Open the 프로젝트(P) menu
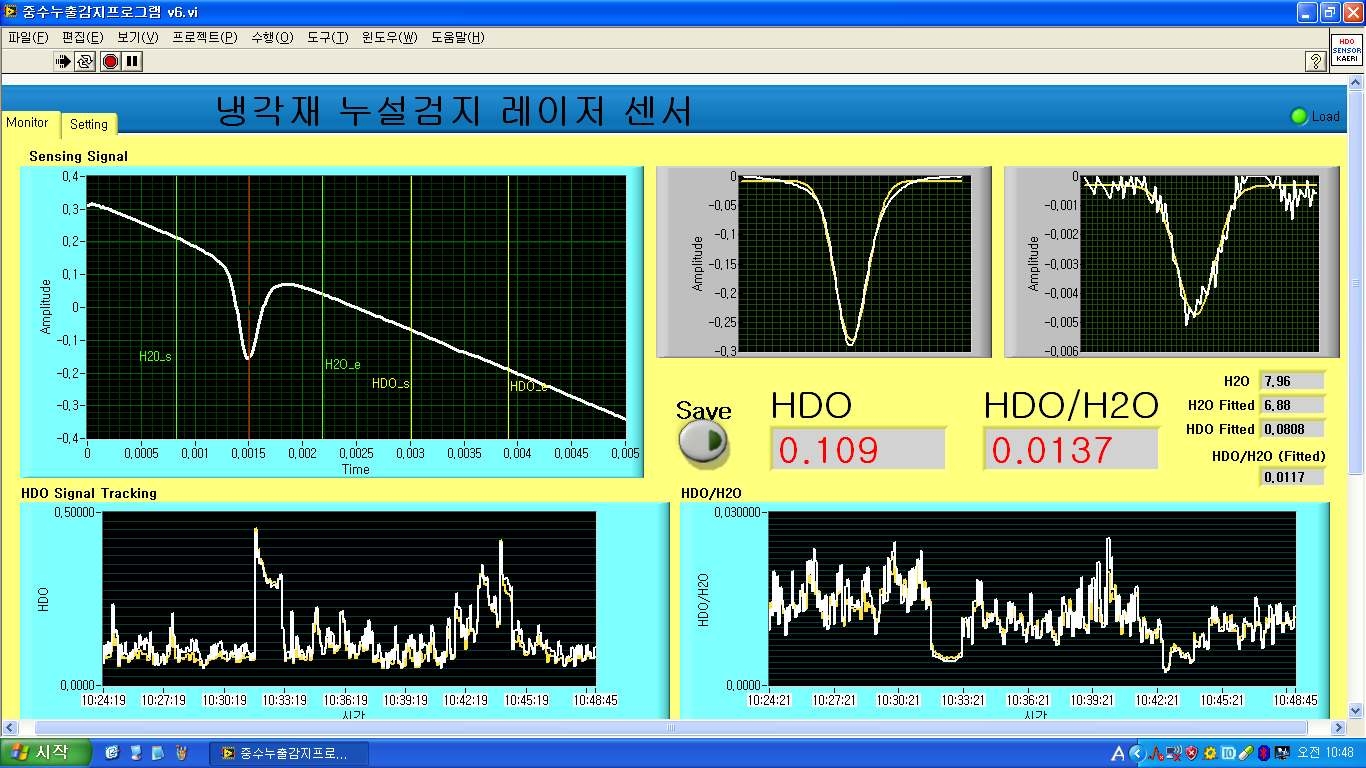Screen dimensions: 1366x768 click(204, 37)
